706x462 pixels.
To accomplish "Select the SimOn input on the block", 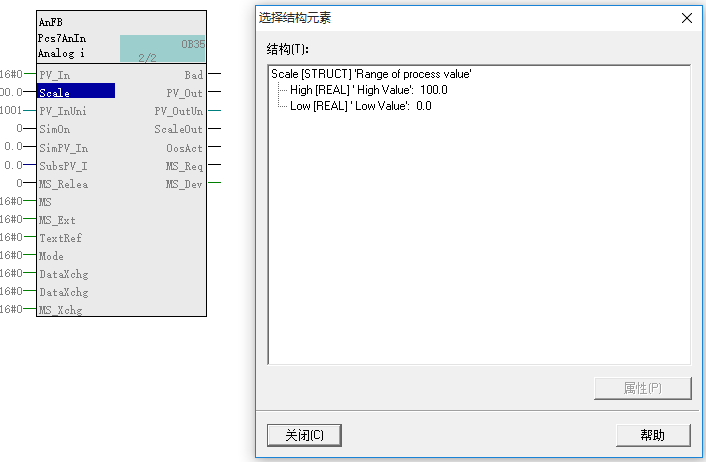I will (54, 129).
